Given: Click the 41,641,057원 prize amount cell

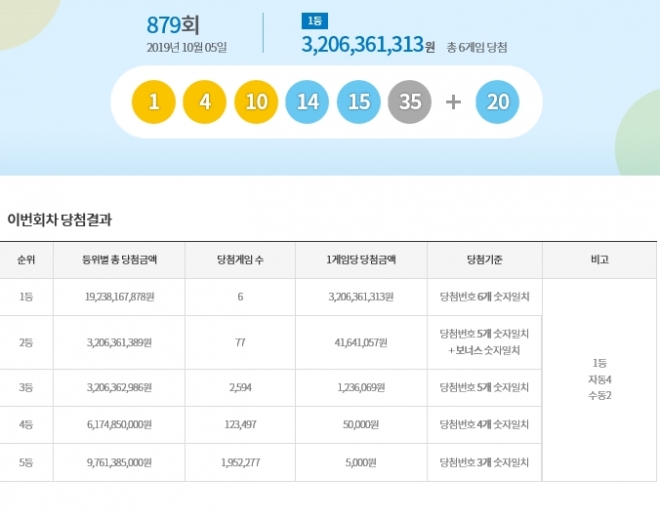Looking at the screenshot, I should coord(361,342).
